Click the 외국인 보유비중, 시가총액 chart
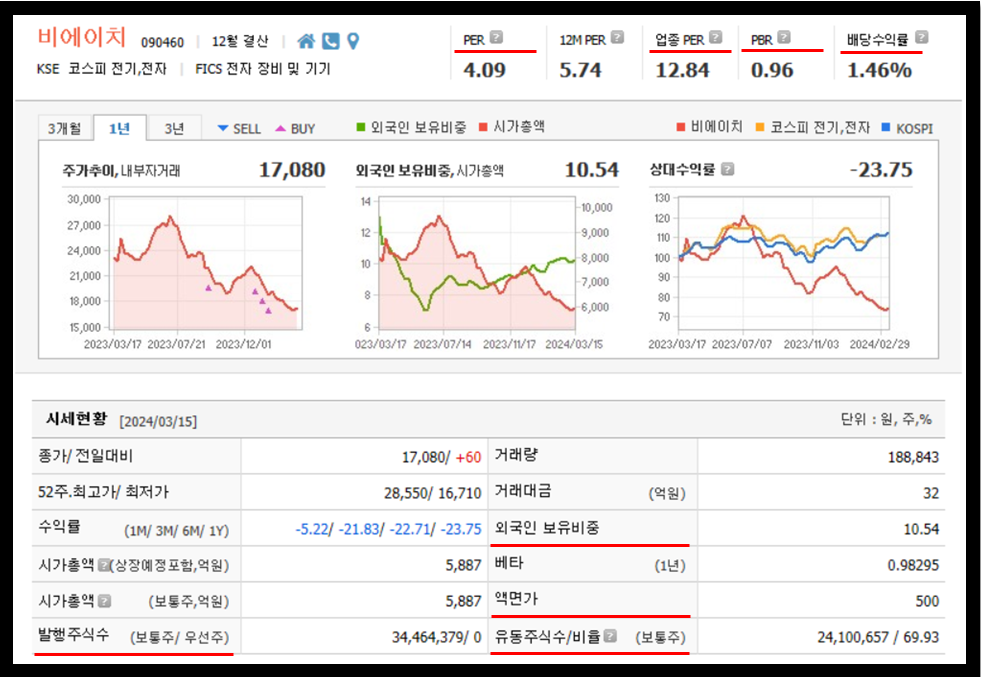The image size is (981, 677). [477, 263]
